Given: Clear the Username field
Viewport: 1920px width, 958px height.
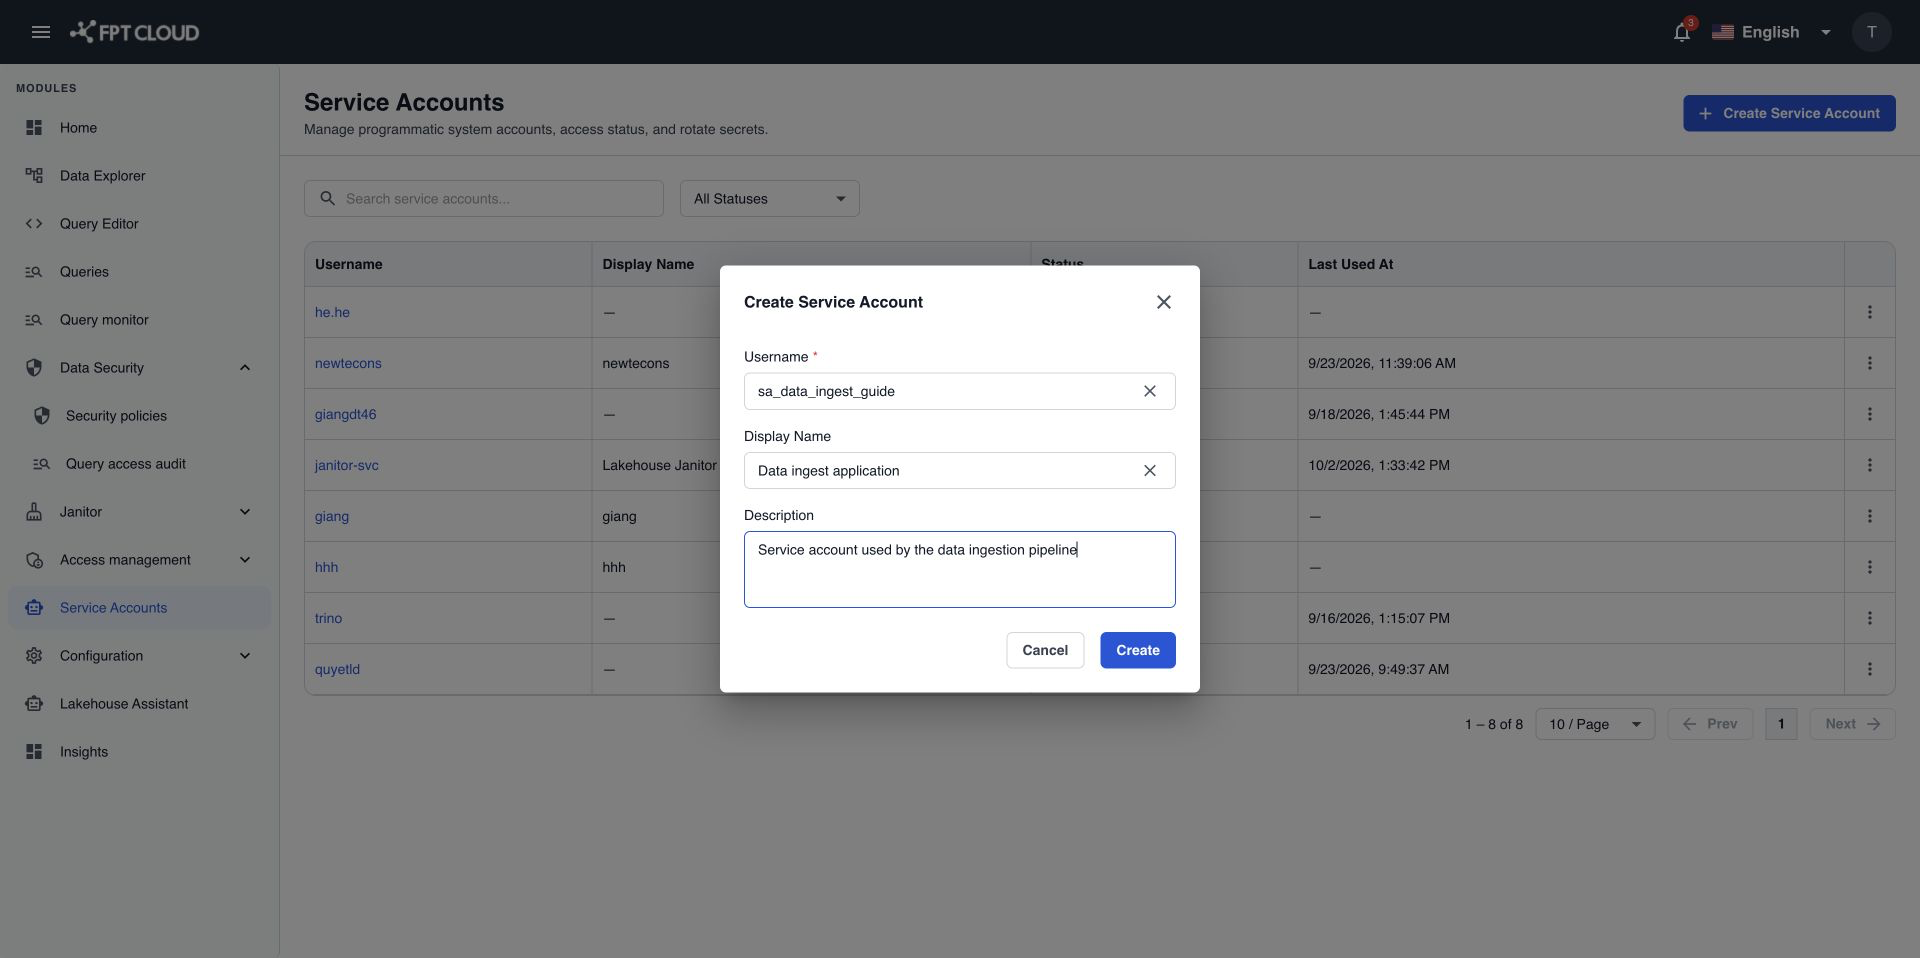Looking at the screenshot, I should point(1150,391).
